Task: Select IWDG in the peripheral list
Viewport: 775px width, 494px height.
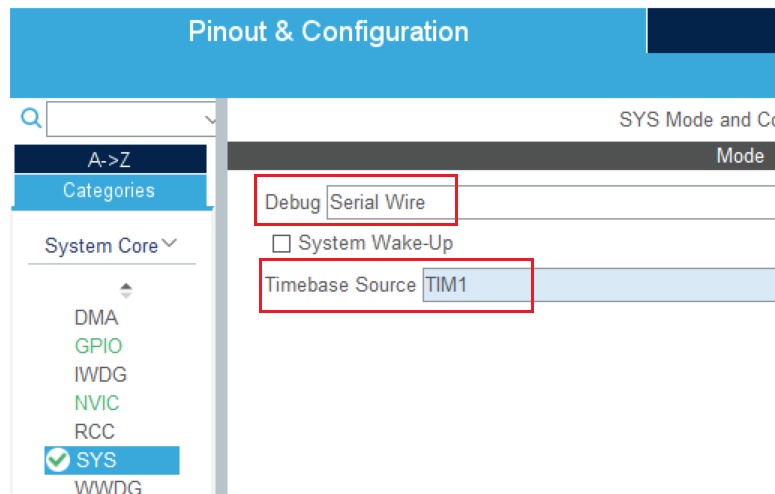Action: coord(100,375)
